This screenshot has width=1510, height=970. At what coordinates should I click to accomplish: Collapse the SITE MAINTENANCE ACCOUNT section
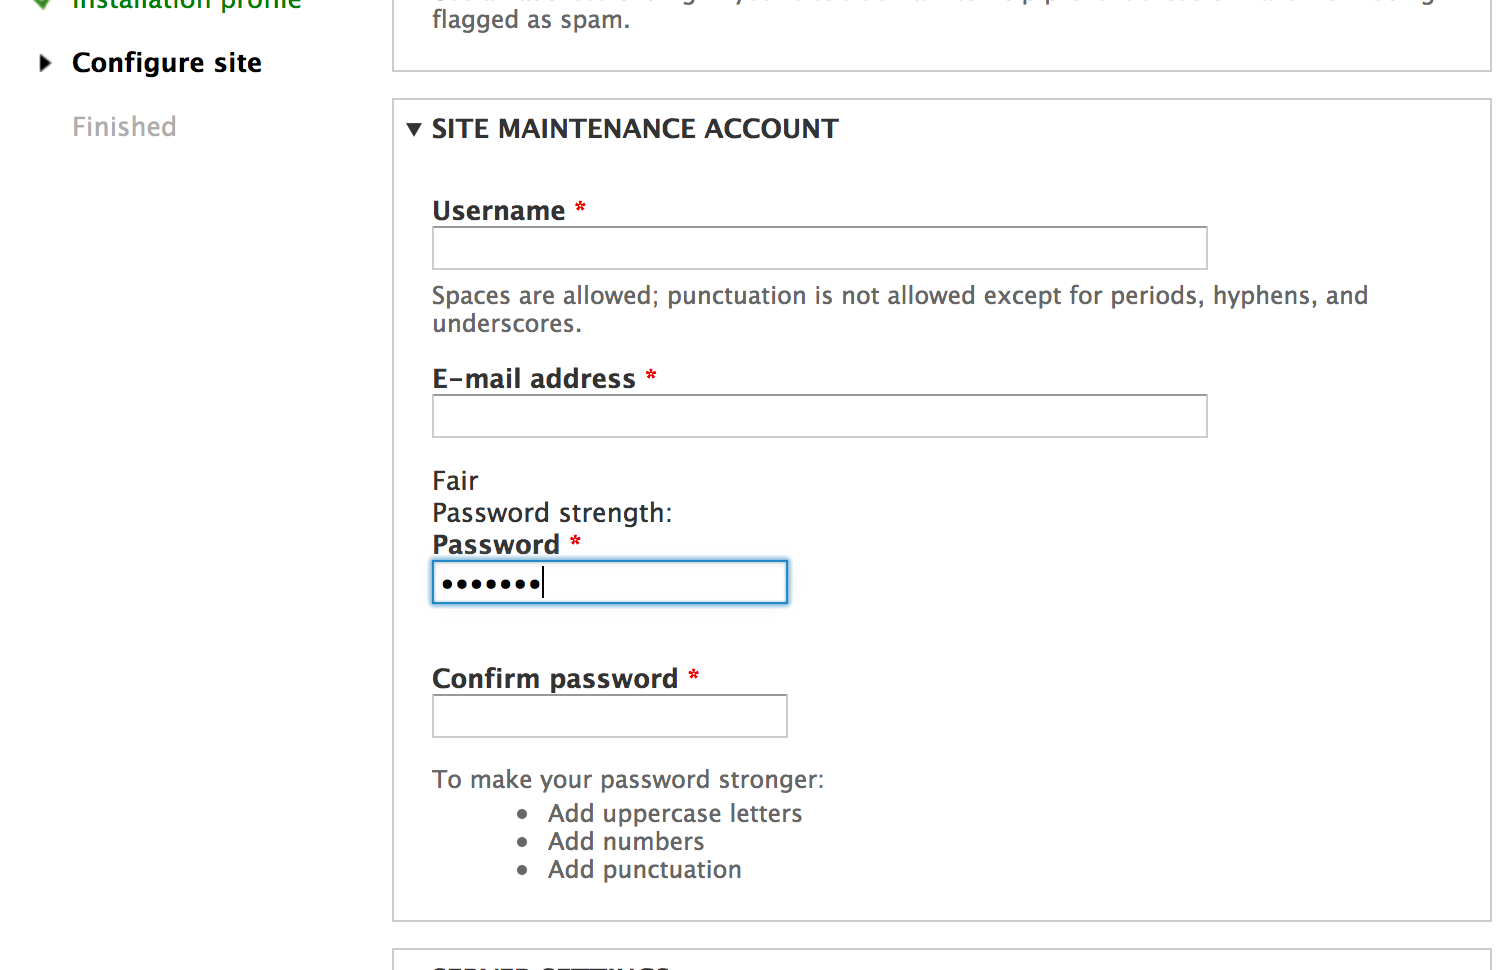coord(414,129)
